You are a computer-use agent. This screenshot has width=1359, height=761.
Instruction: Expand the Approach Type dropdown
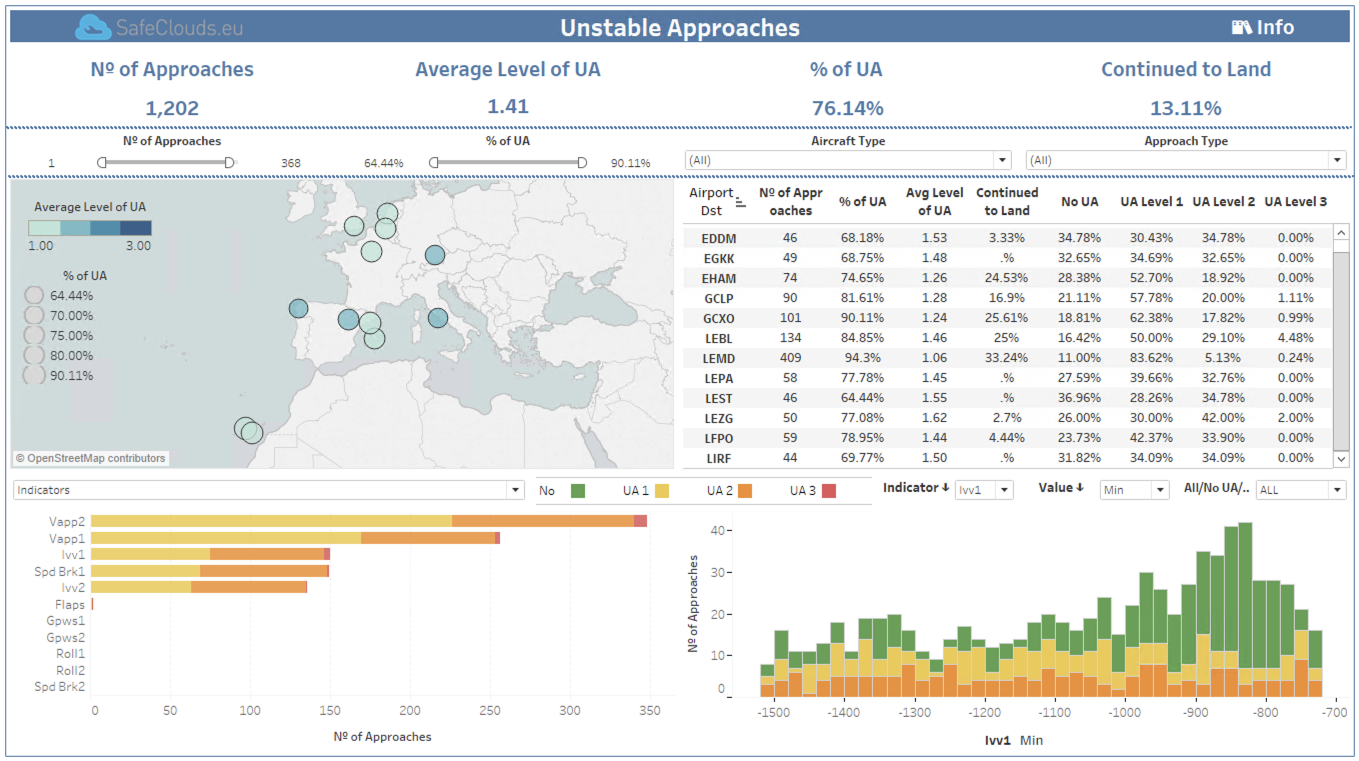(x=1186, y=160)
